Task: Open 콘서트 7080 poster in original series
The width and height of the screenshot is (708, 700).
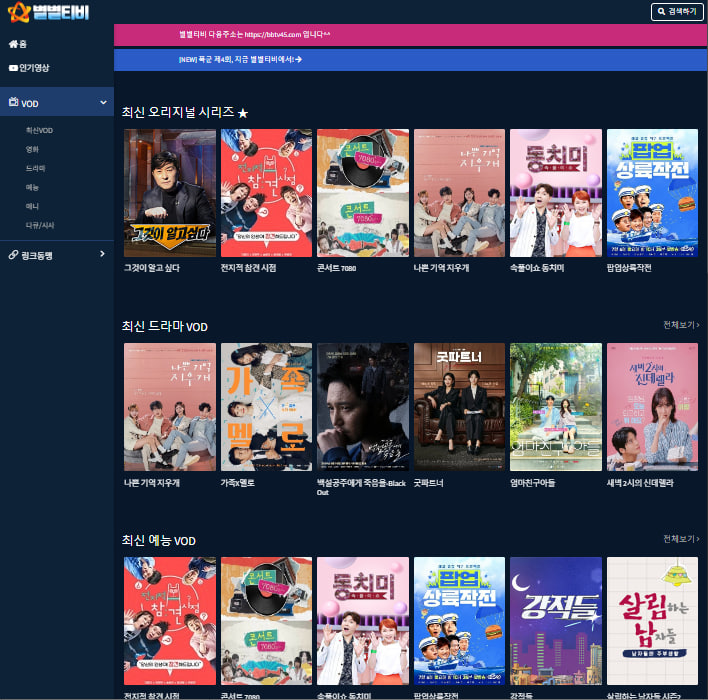Action: (x=363, y=193)
